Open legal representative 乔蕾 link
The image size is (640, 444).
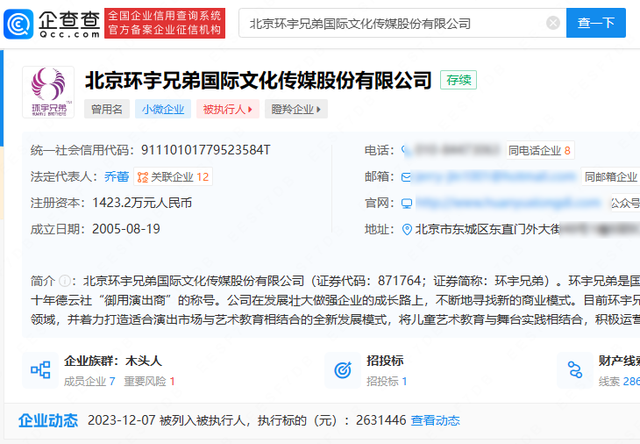click(116, 177)
